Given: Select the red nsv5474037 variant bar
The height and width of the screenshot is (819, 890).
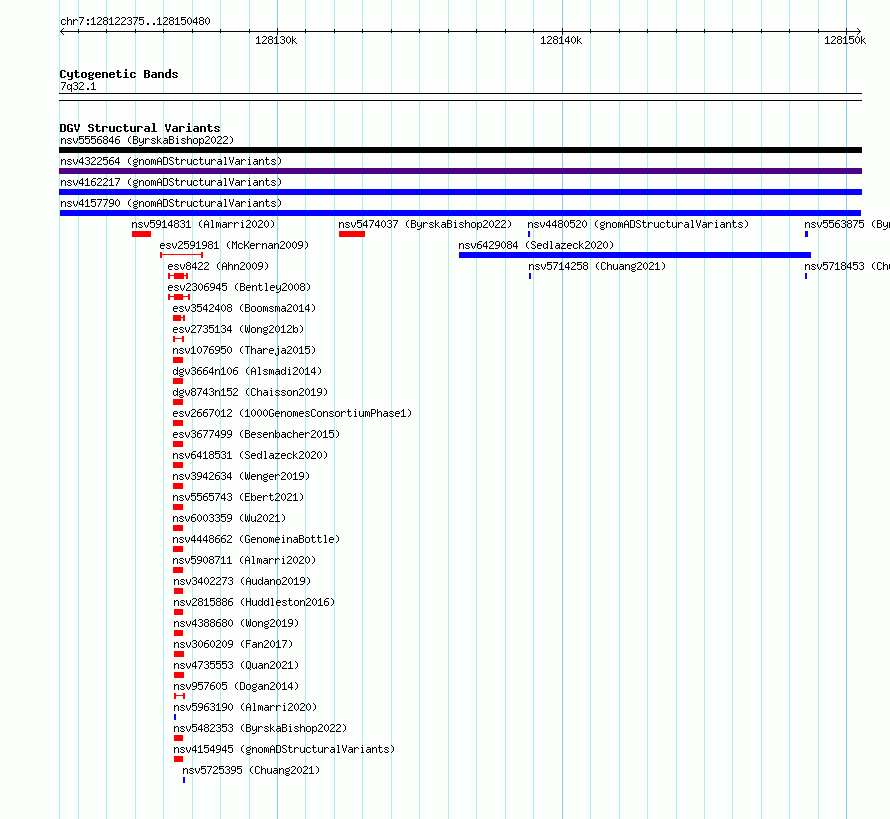Looking at the screenshot, I should pos(352,234).
